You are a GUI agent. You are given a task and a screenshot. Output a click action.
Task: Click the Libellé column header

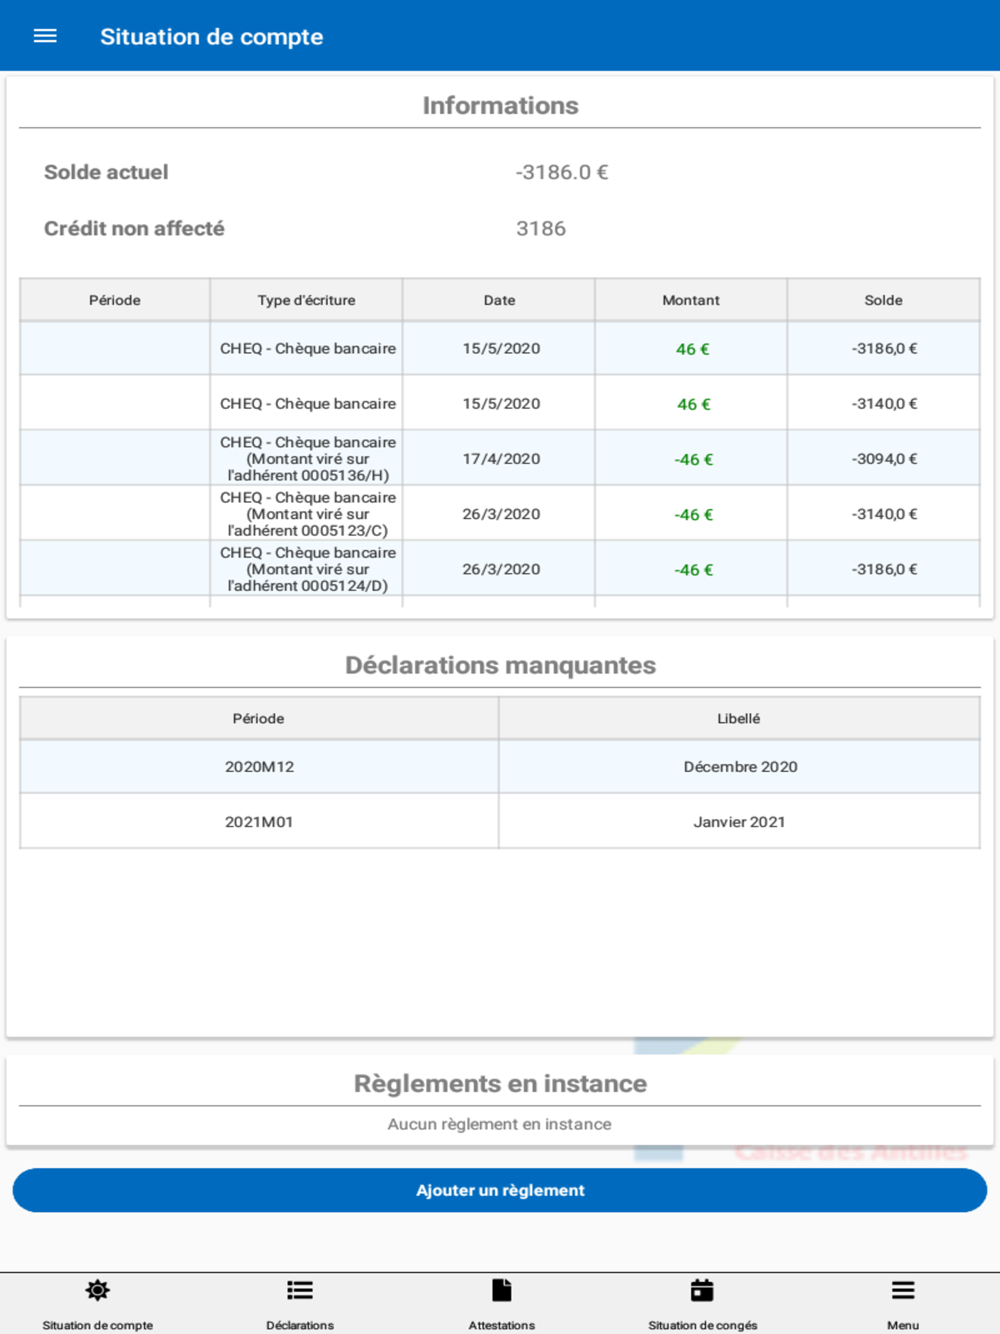click(x=739, y=718)
